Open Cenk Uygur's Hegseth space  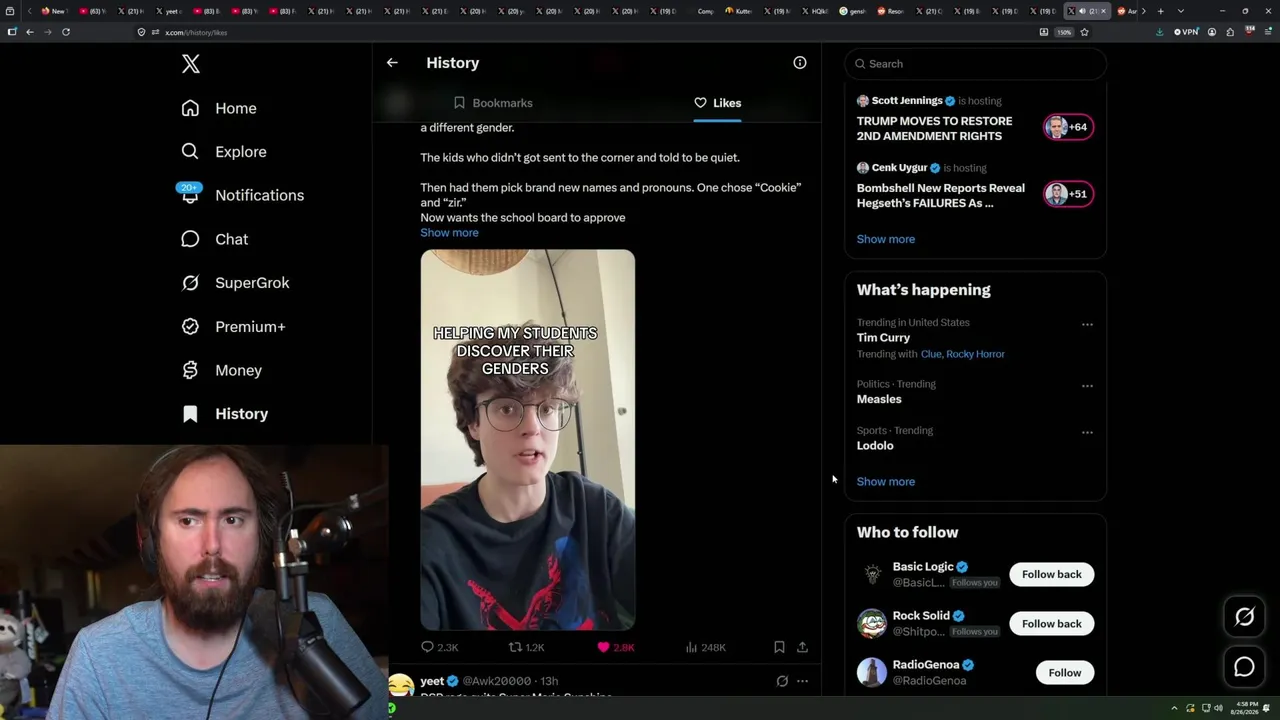pyautogui.click(x=940, y=195)
